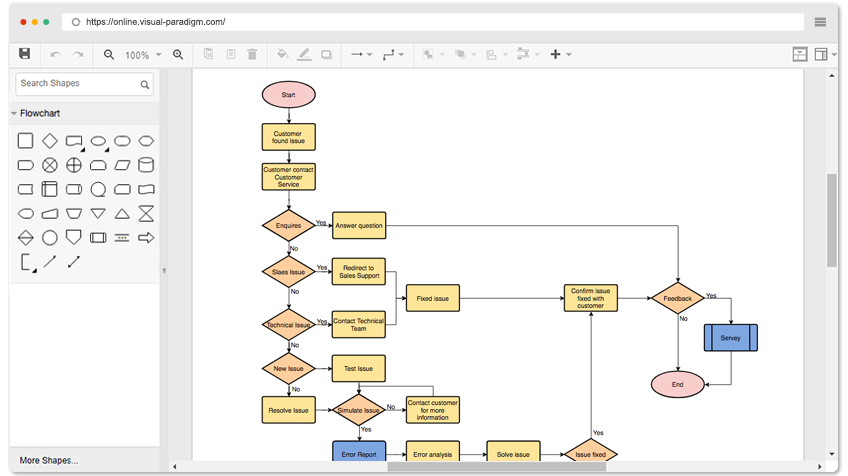Select the cylinder Database shape
848x476 pixels.
[x=146, y=165]
